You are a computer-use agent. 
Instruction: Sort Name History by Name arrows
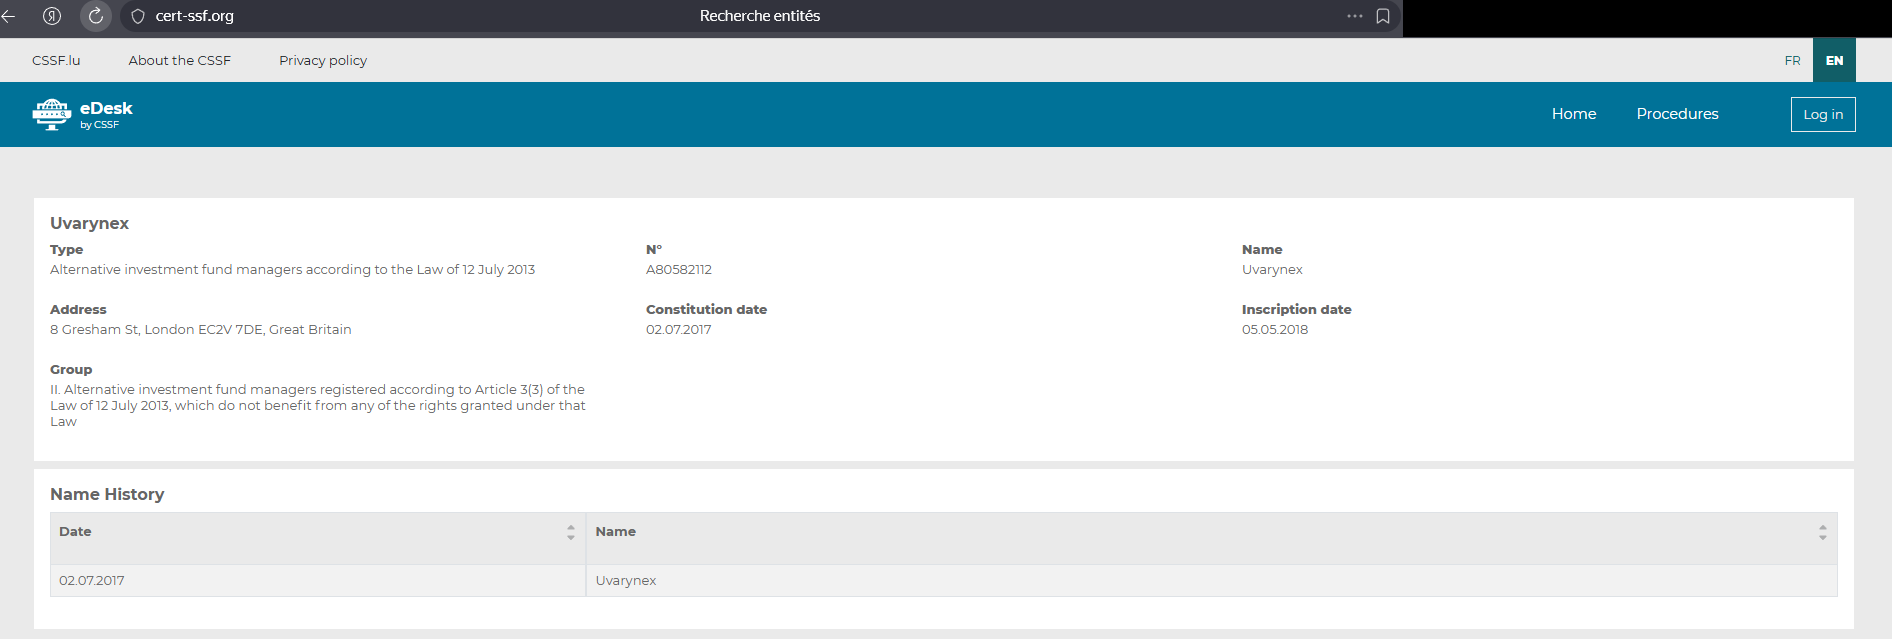point(1823,532)
